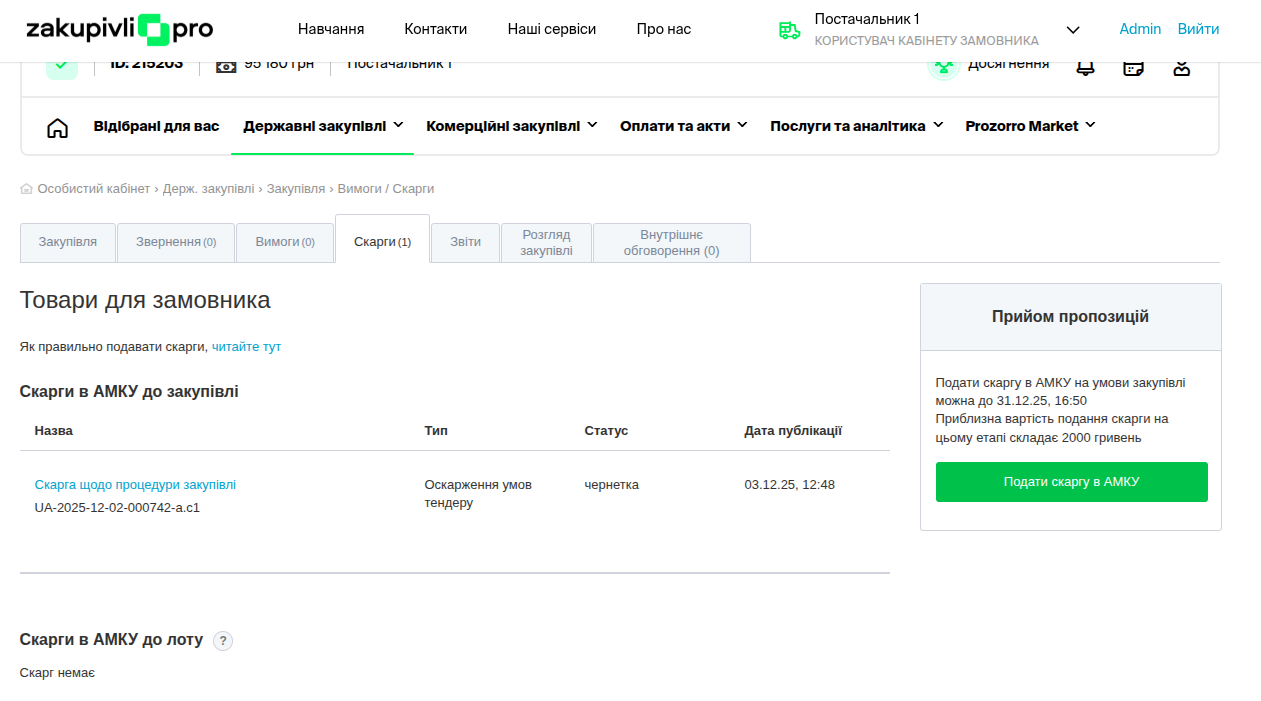Screen dimensions: 1261x701
Task: Click the achievements trophy icon
Action: click(x=943, y=66)
